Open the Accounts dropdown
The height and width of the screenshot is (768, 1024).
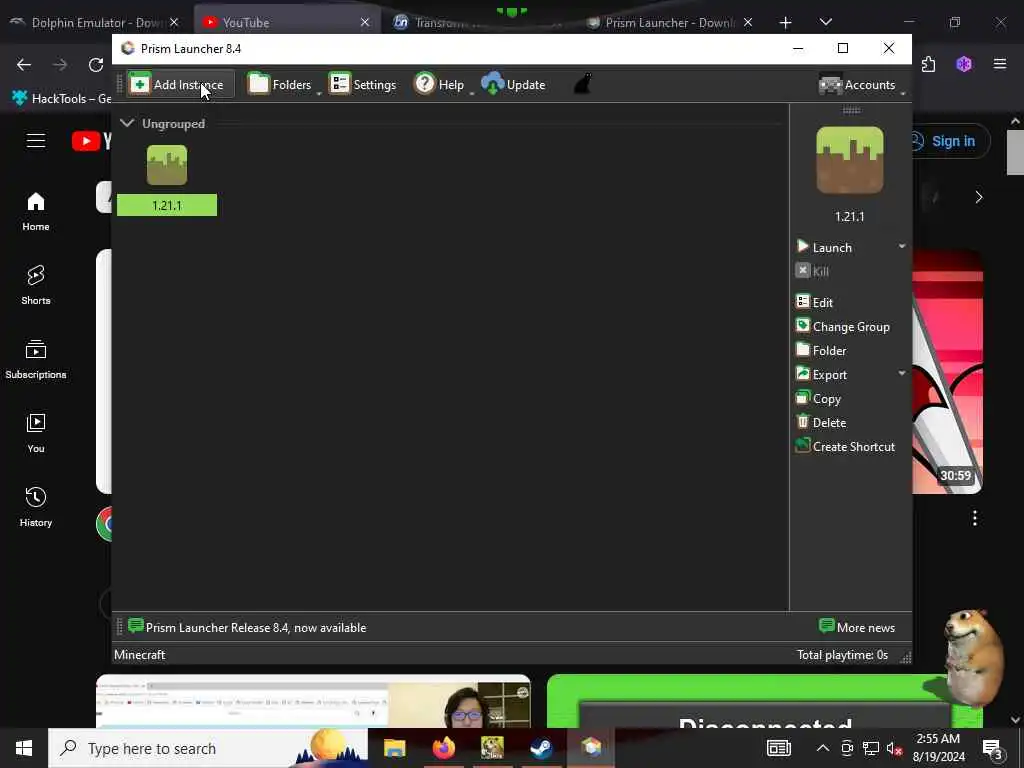[x=861, y=84]
